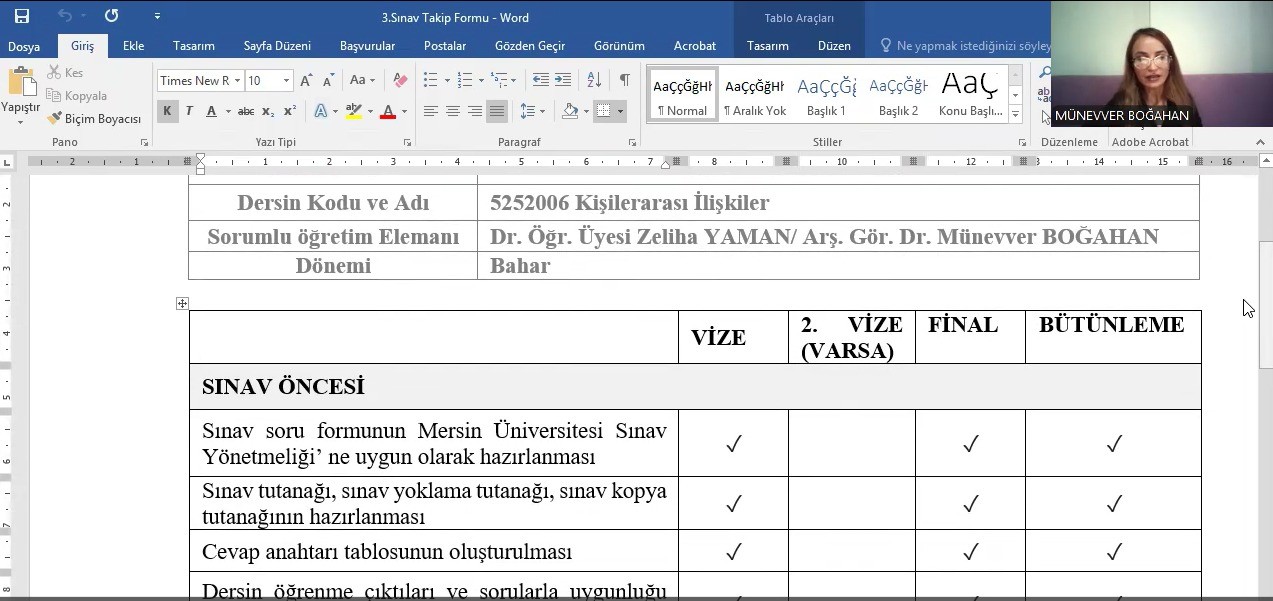The height and width of the screenshot is (601, 1273).
Task: Click the A-Z sort icon
Action: [x=593, y=79]
